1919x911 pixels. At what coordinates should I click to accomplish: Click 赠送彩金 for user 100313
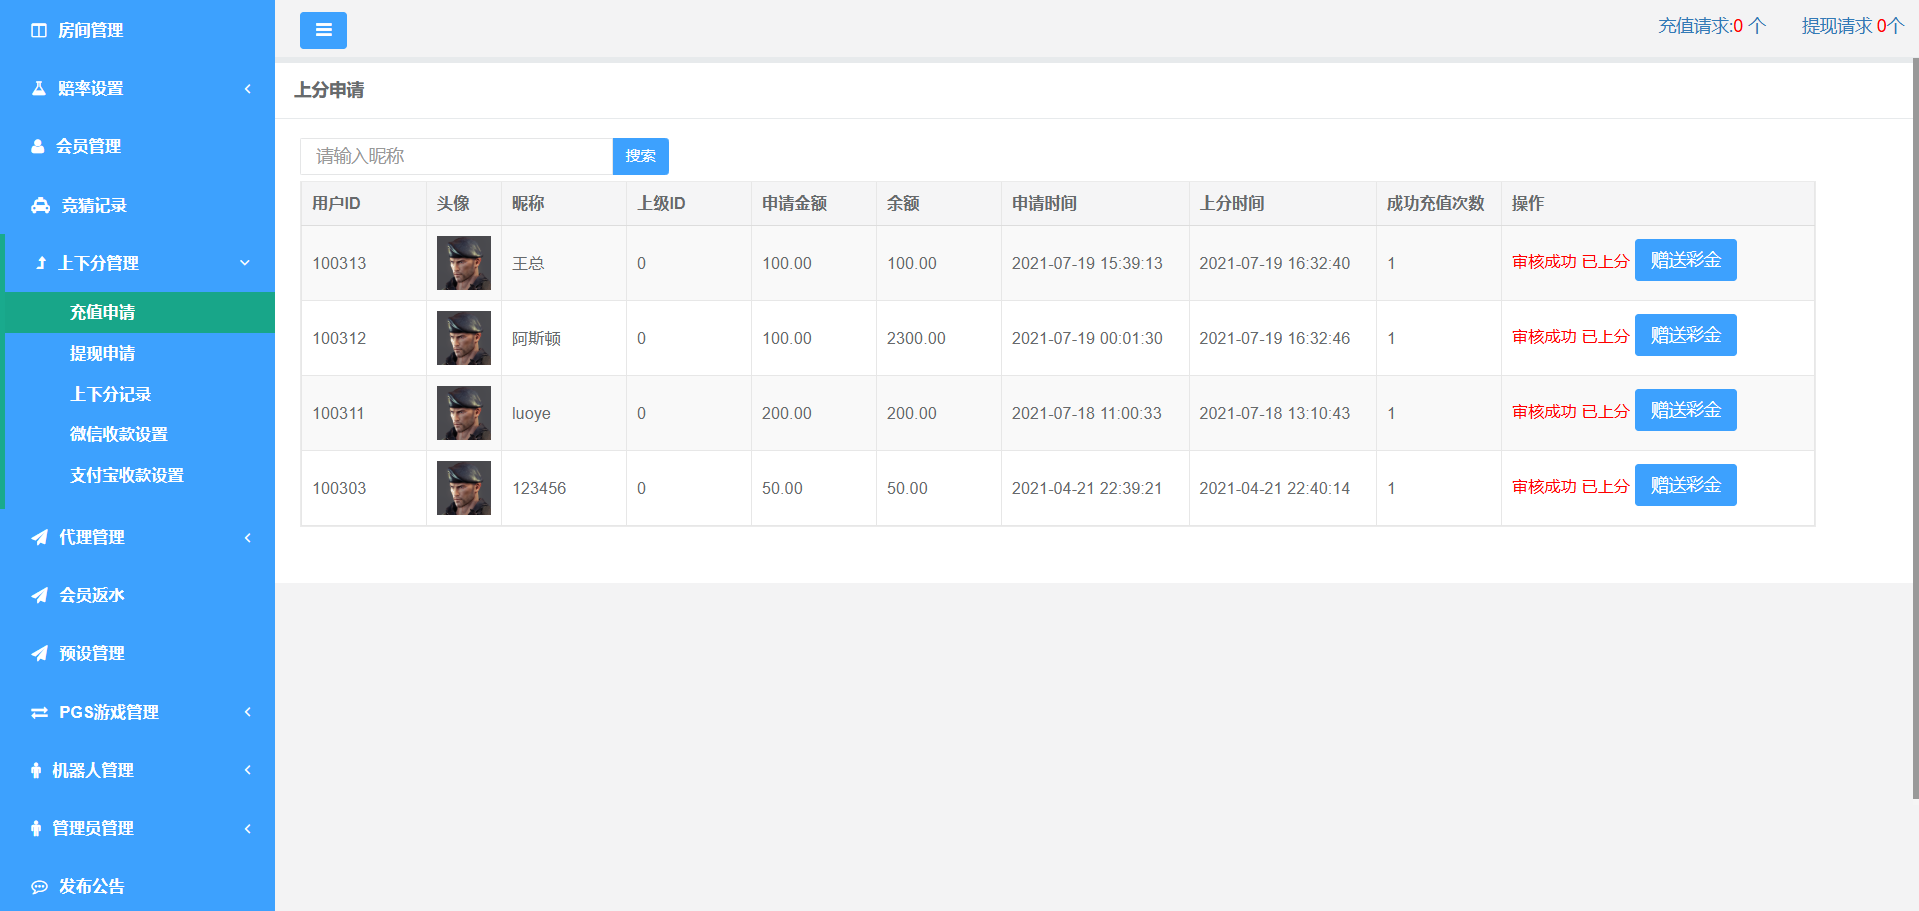click(1685, 260)
